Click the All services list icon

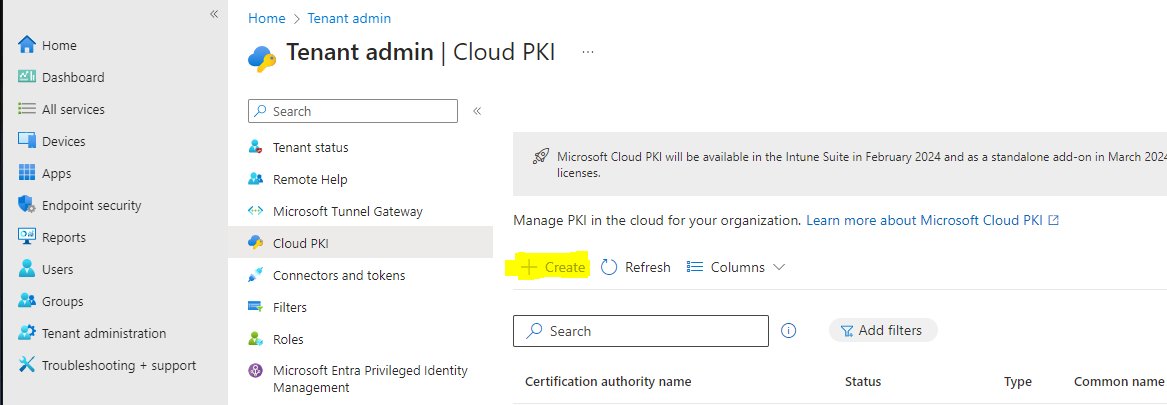point(27,109)
